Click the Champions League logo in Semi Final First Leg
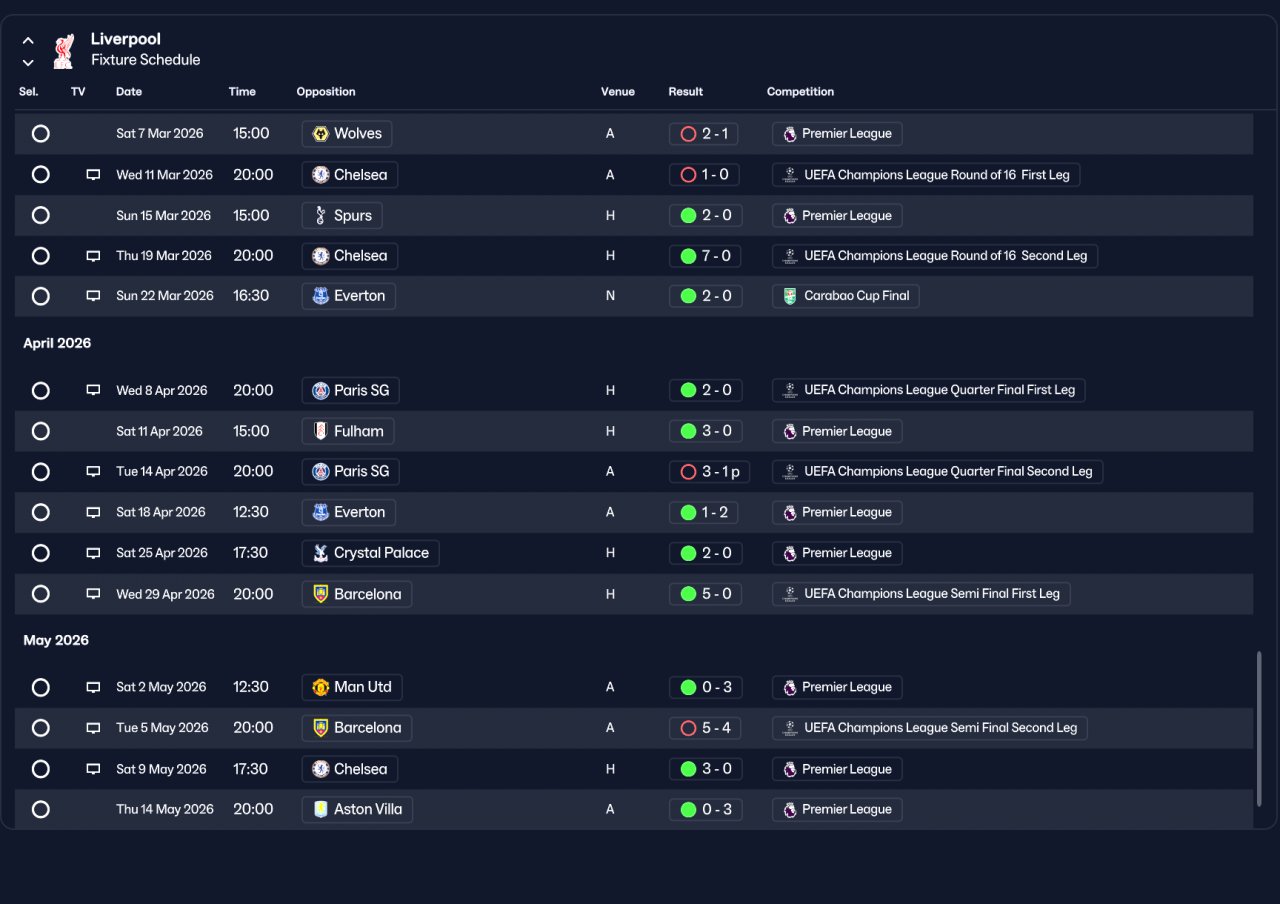This screenshot has width=1280, height=904. pos(790,594)
